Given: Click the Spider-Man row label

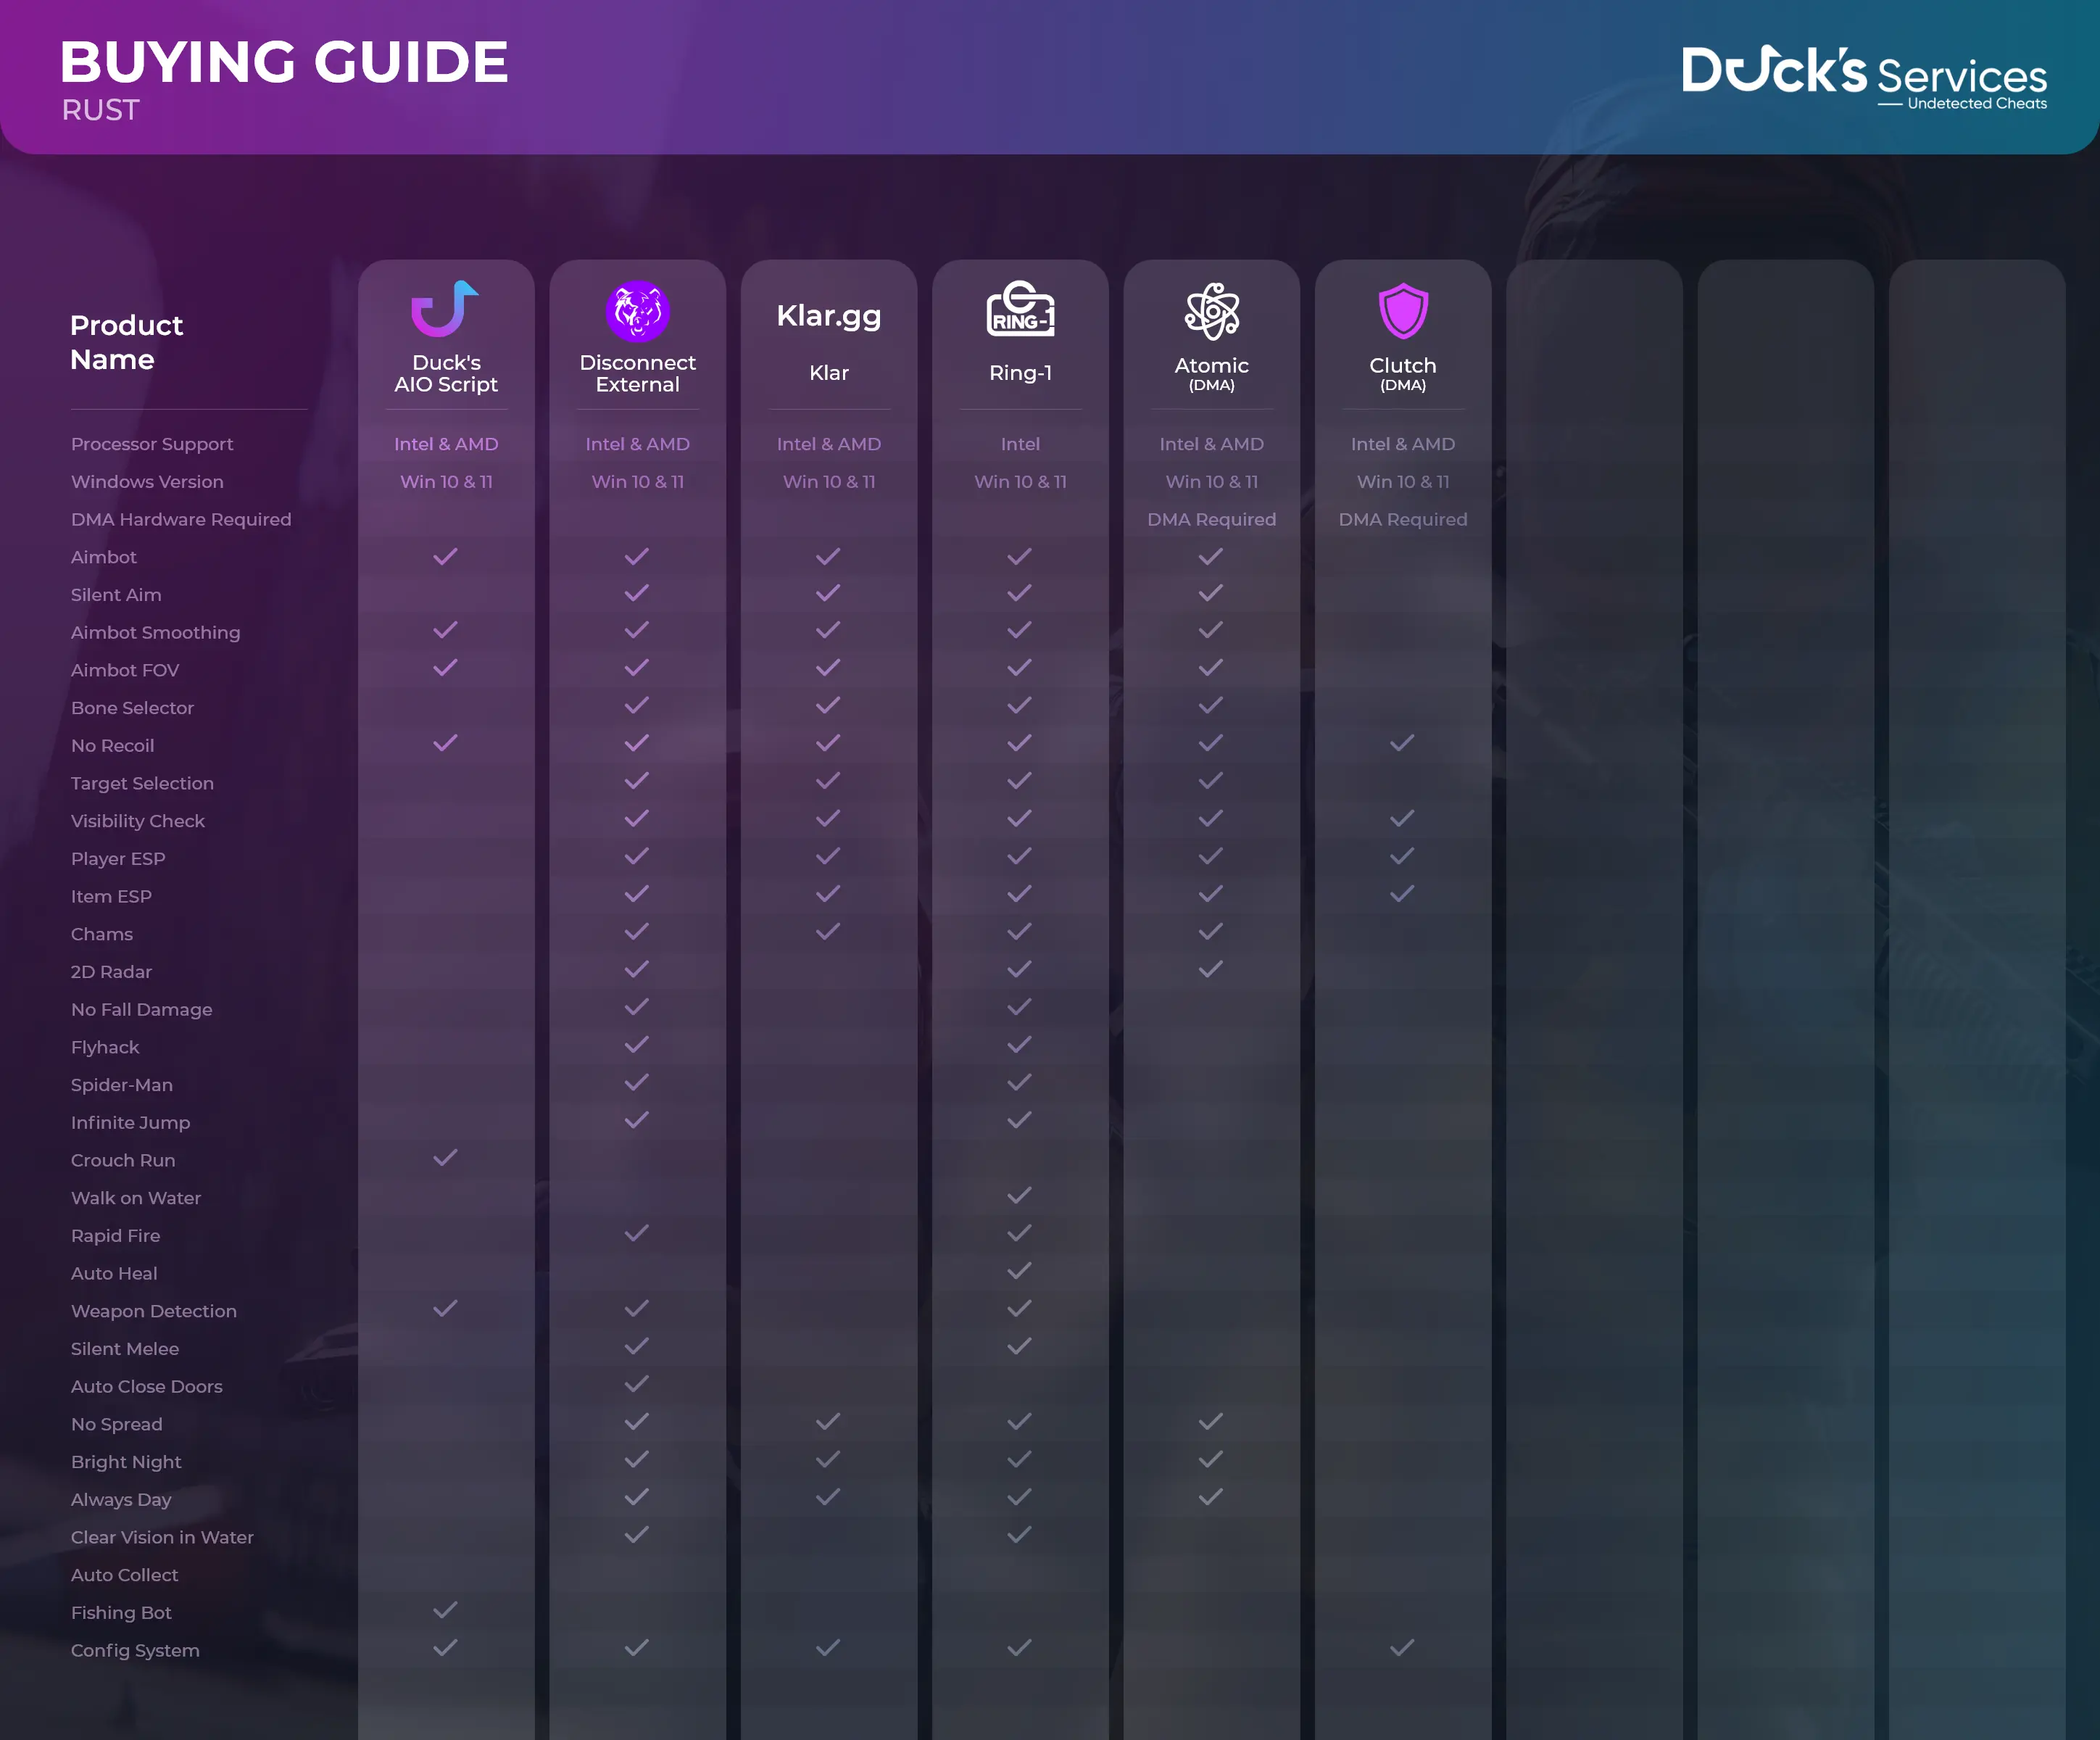Looking at the screenshot, I should [x=122, y=1085].
